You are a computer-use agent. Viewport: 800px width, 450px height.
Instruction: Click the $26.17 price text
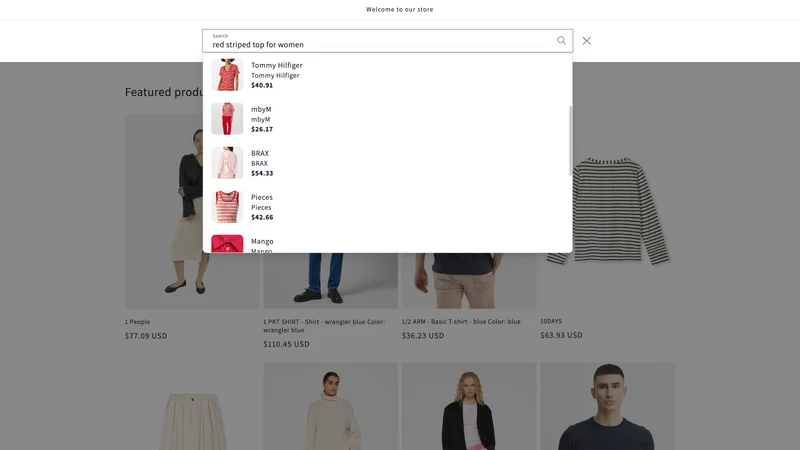pos(262,129)
